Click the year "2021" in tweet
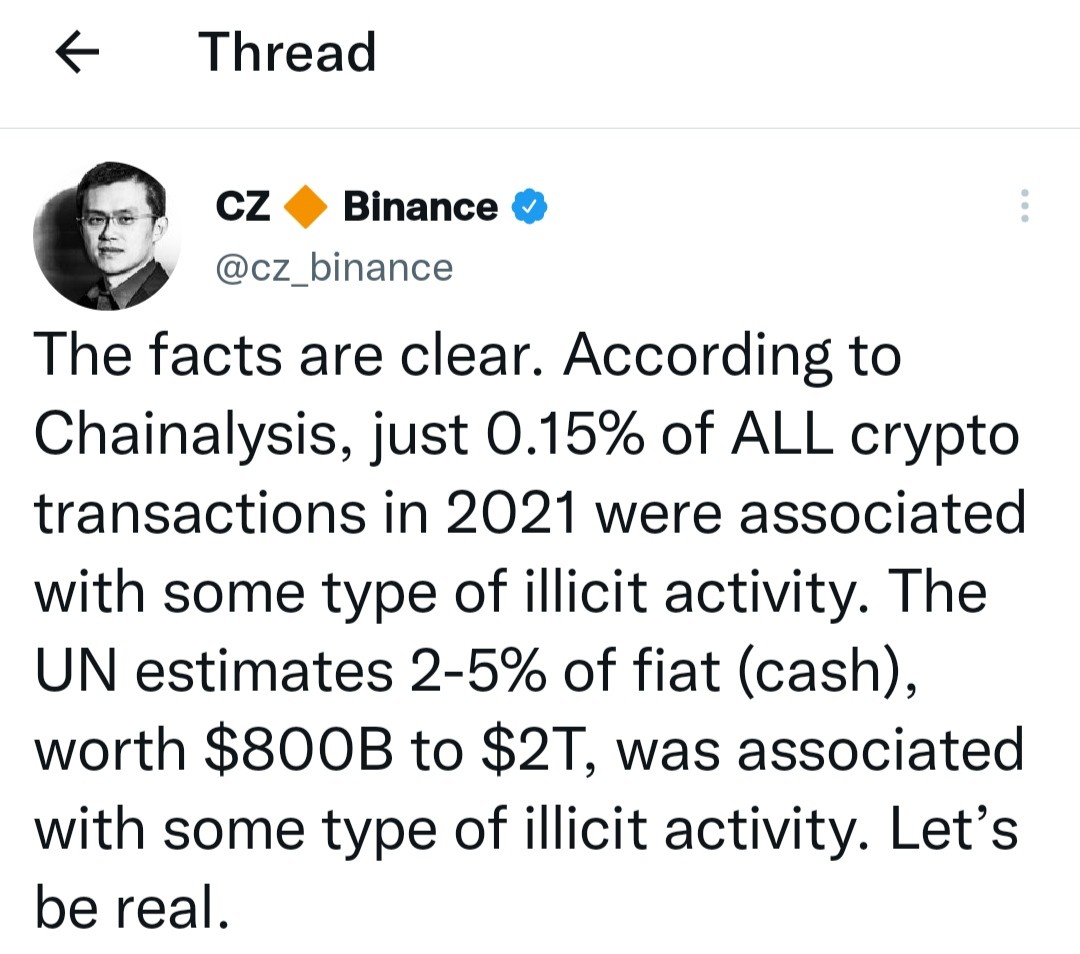 (x=510, y=514)
